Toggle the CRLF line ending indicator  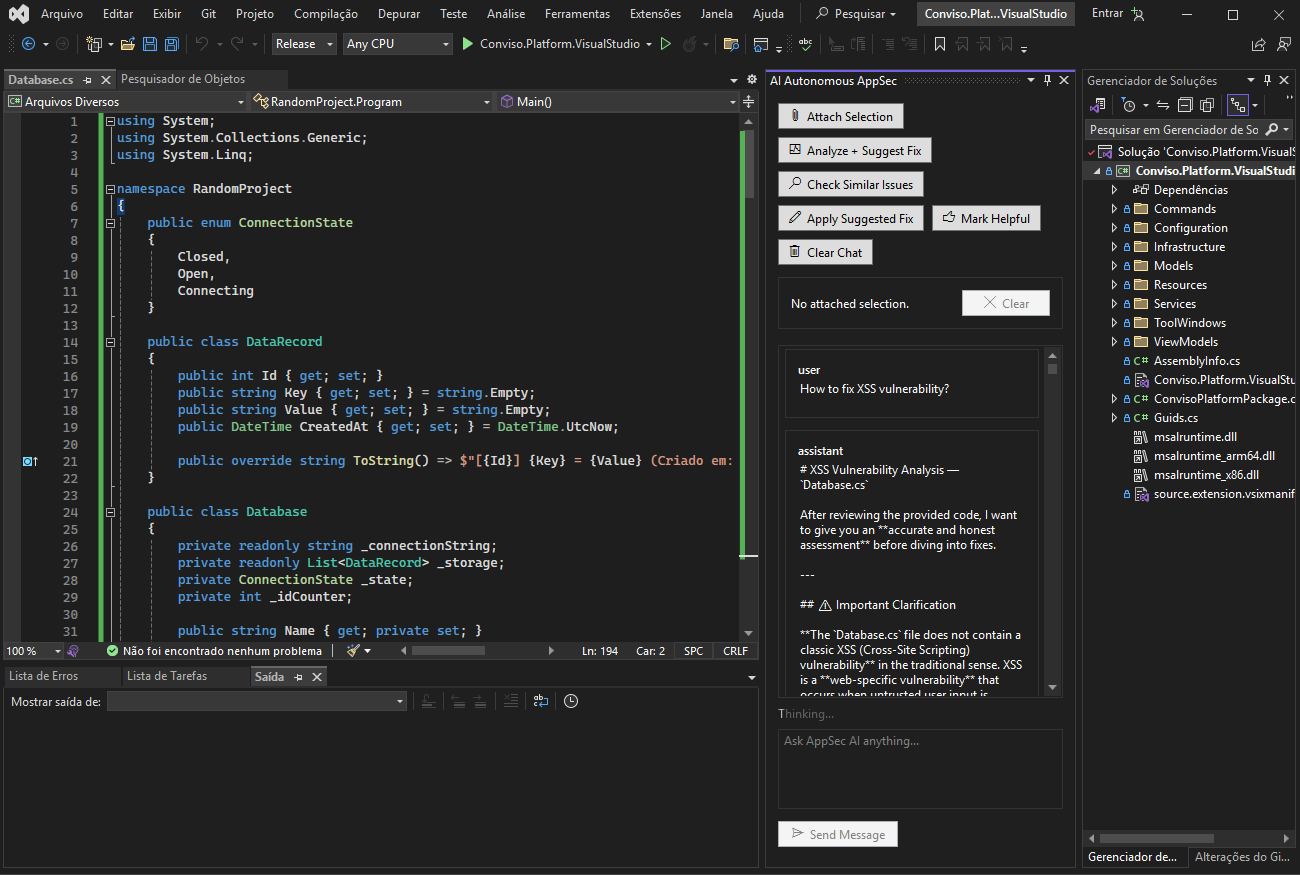tap(735, 651)
